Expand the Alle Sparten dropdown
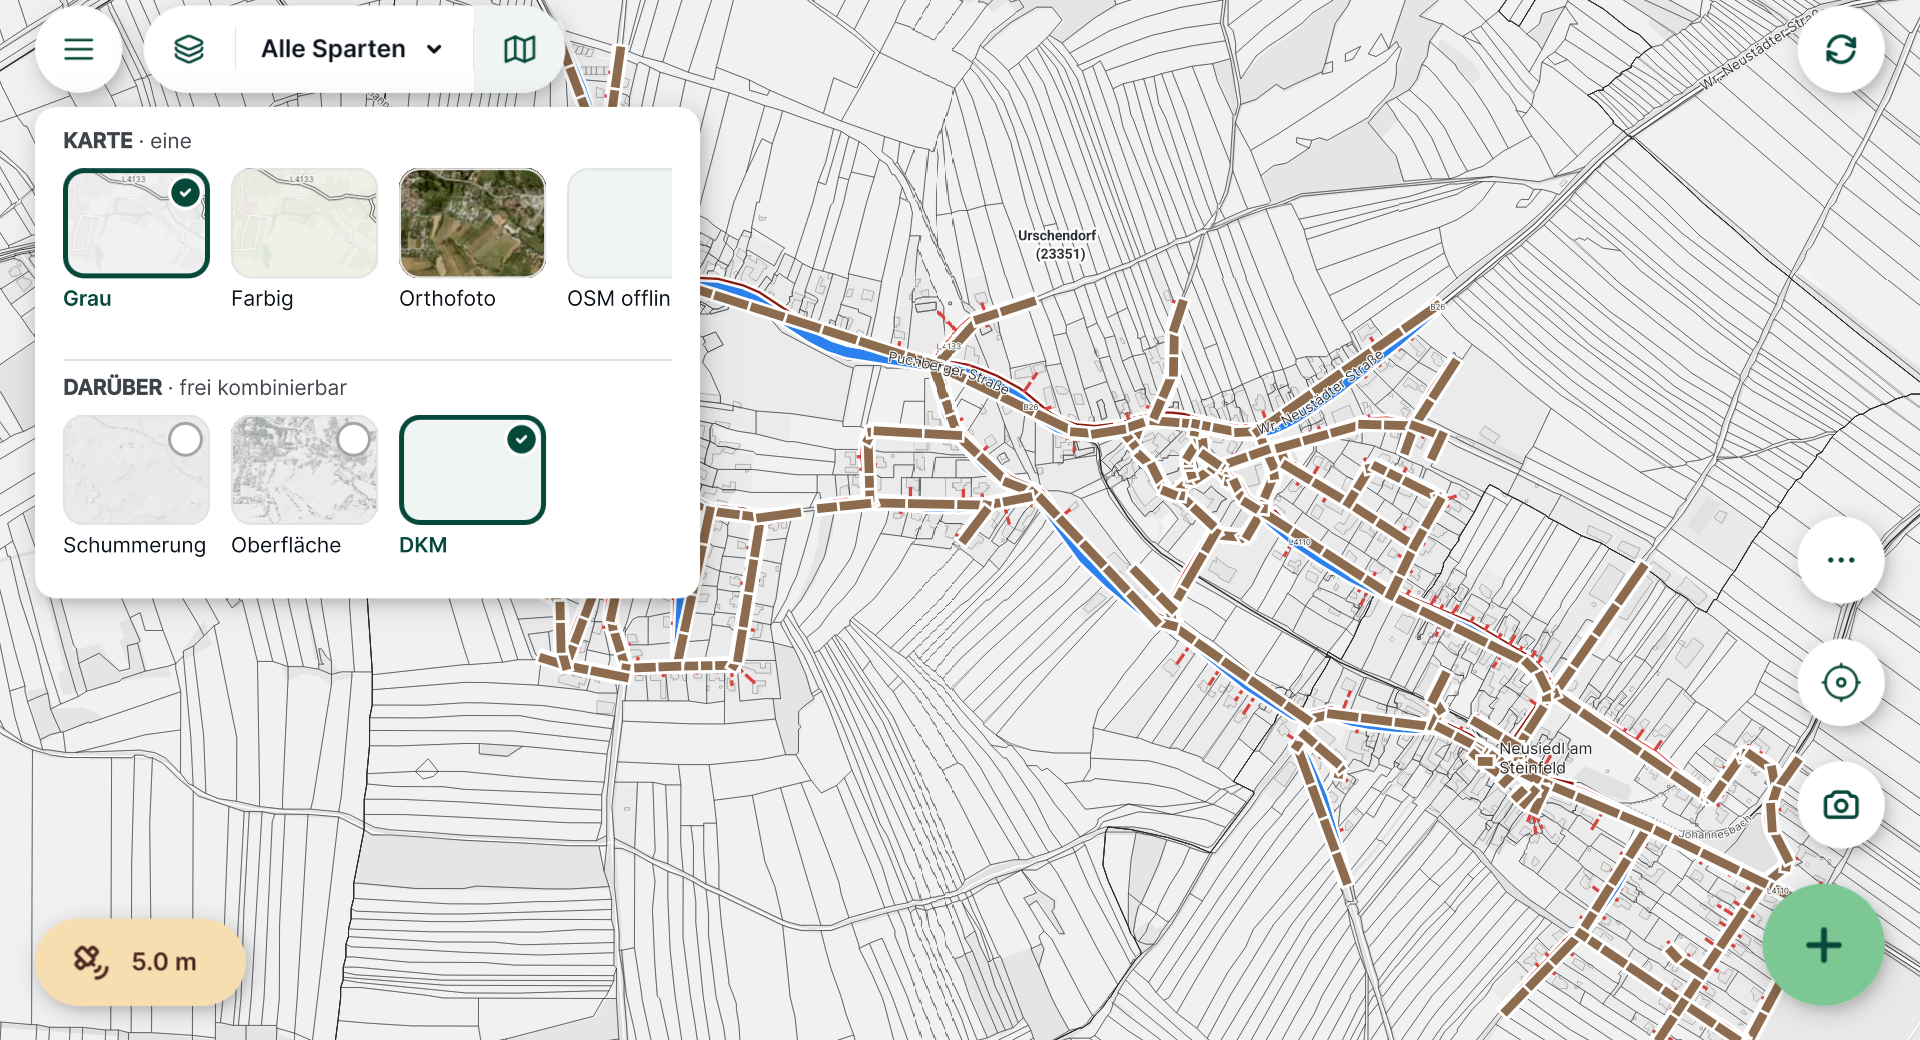Viewport: 1920px width, 1040px height. coord(352,49)
